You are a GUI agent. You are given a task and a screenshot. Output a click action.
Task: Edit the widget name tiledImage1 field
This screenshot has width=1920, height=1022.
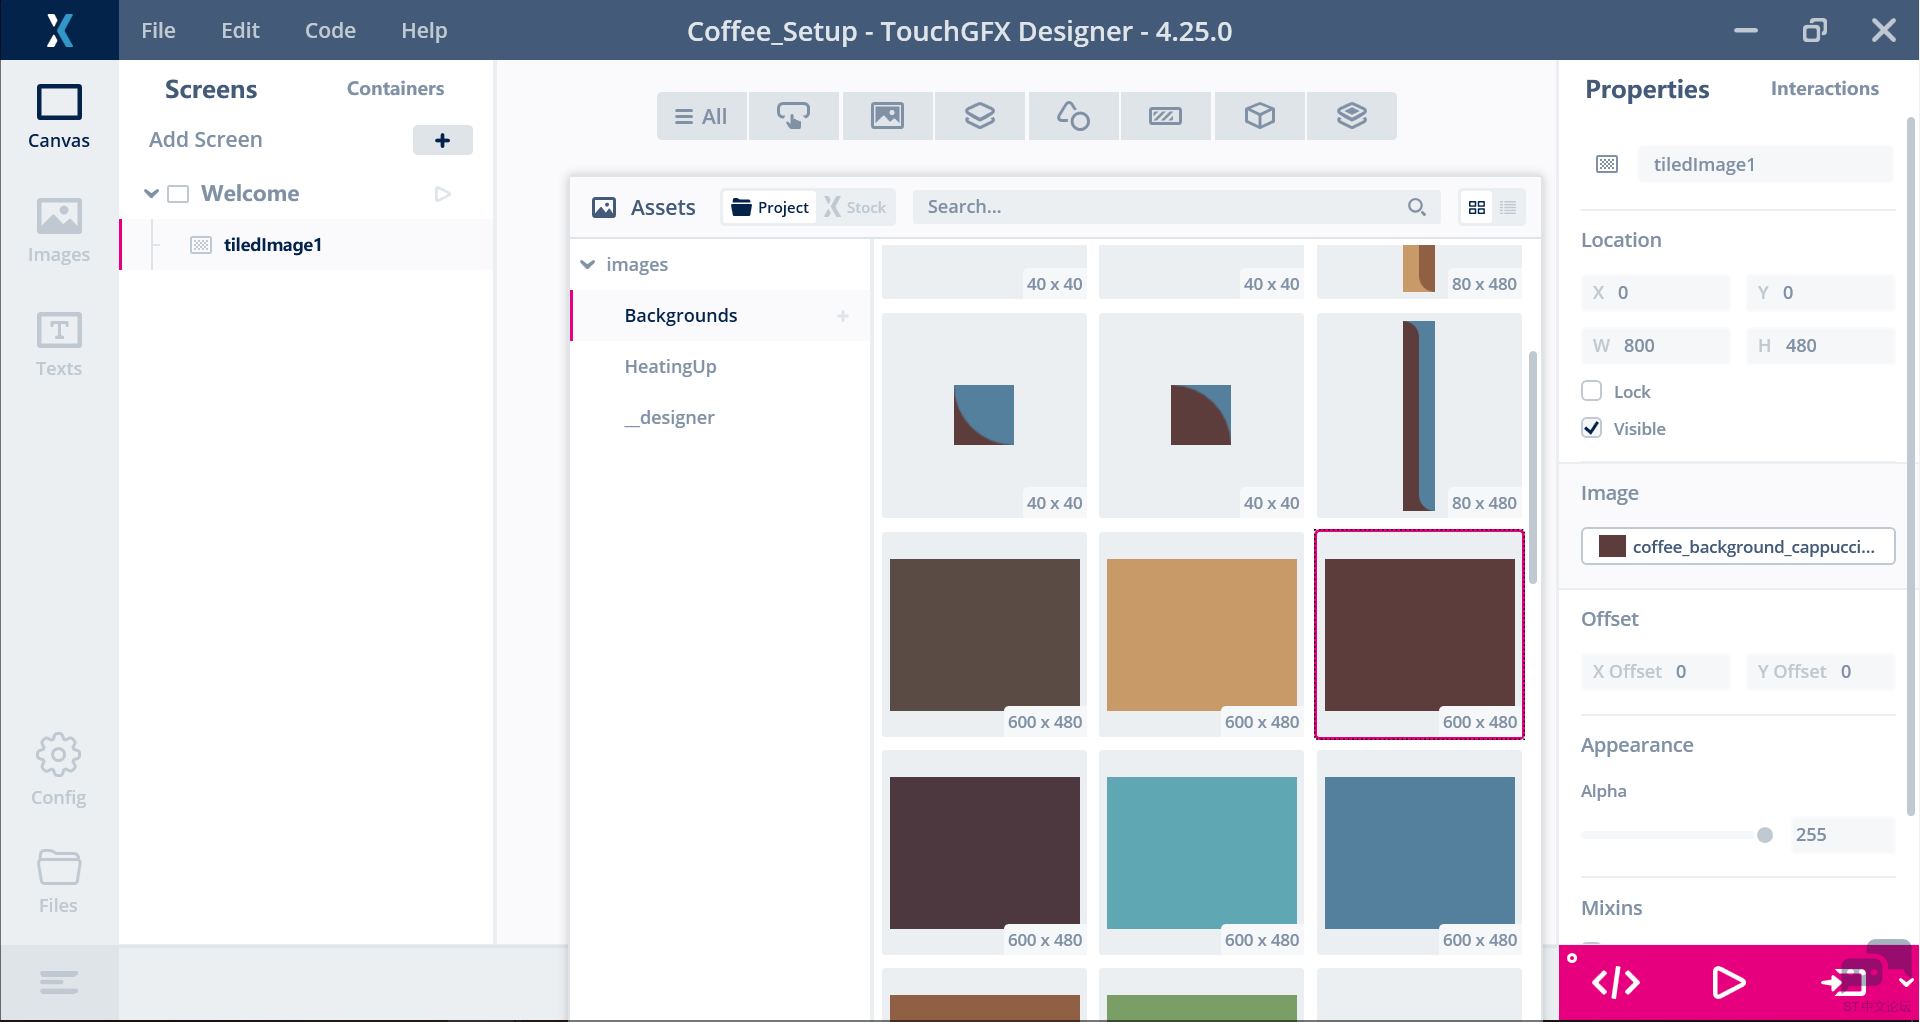[x=1765, y=164]
